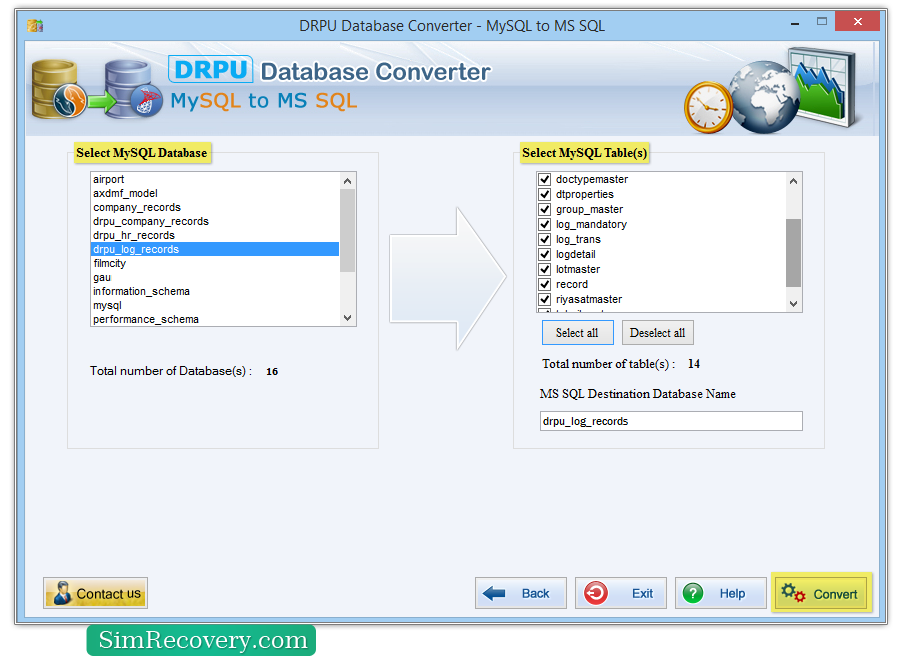
Task: Select the gau database
Action: pos(215,277)
